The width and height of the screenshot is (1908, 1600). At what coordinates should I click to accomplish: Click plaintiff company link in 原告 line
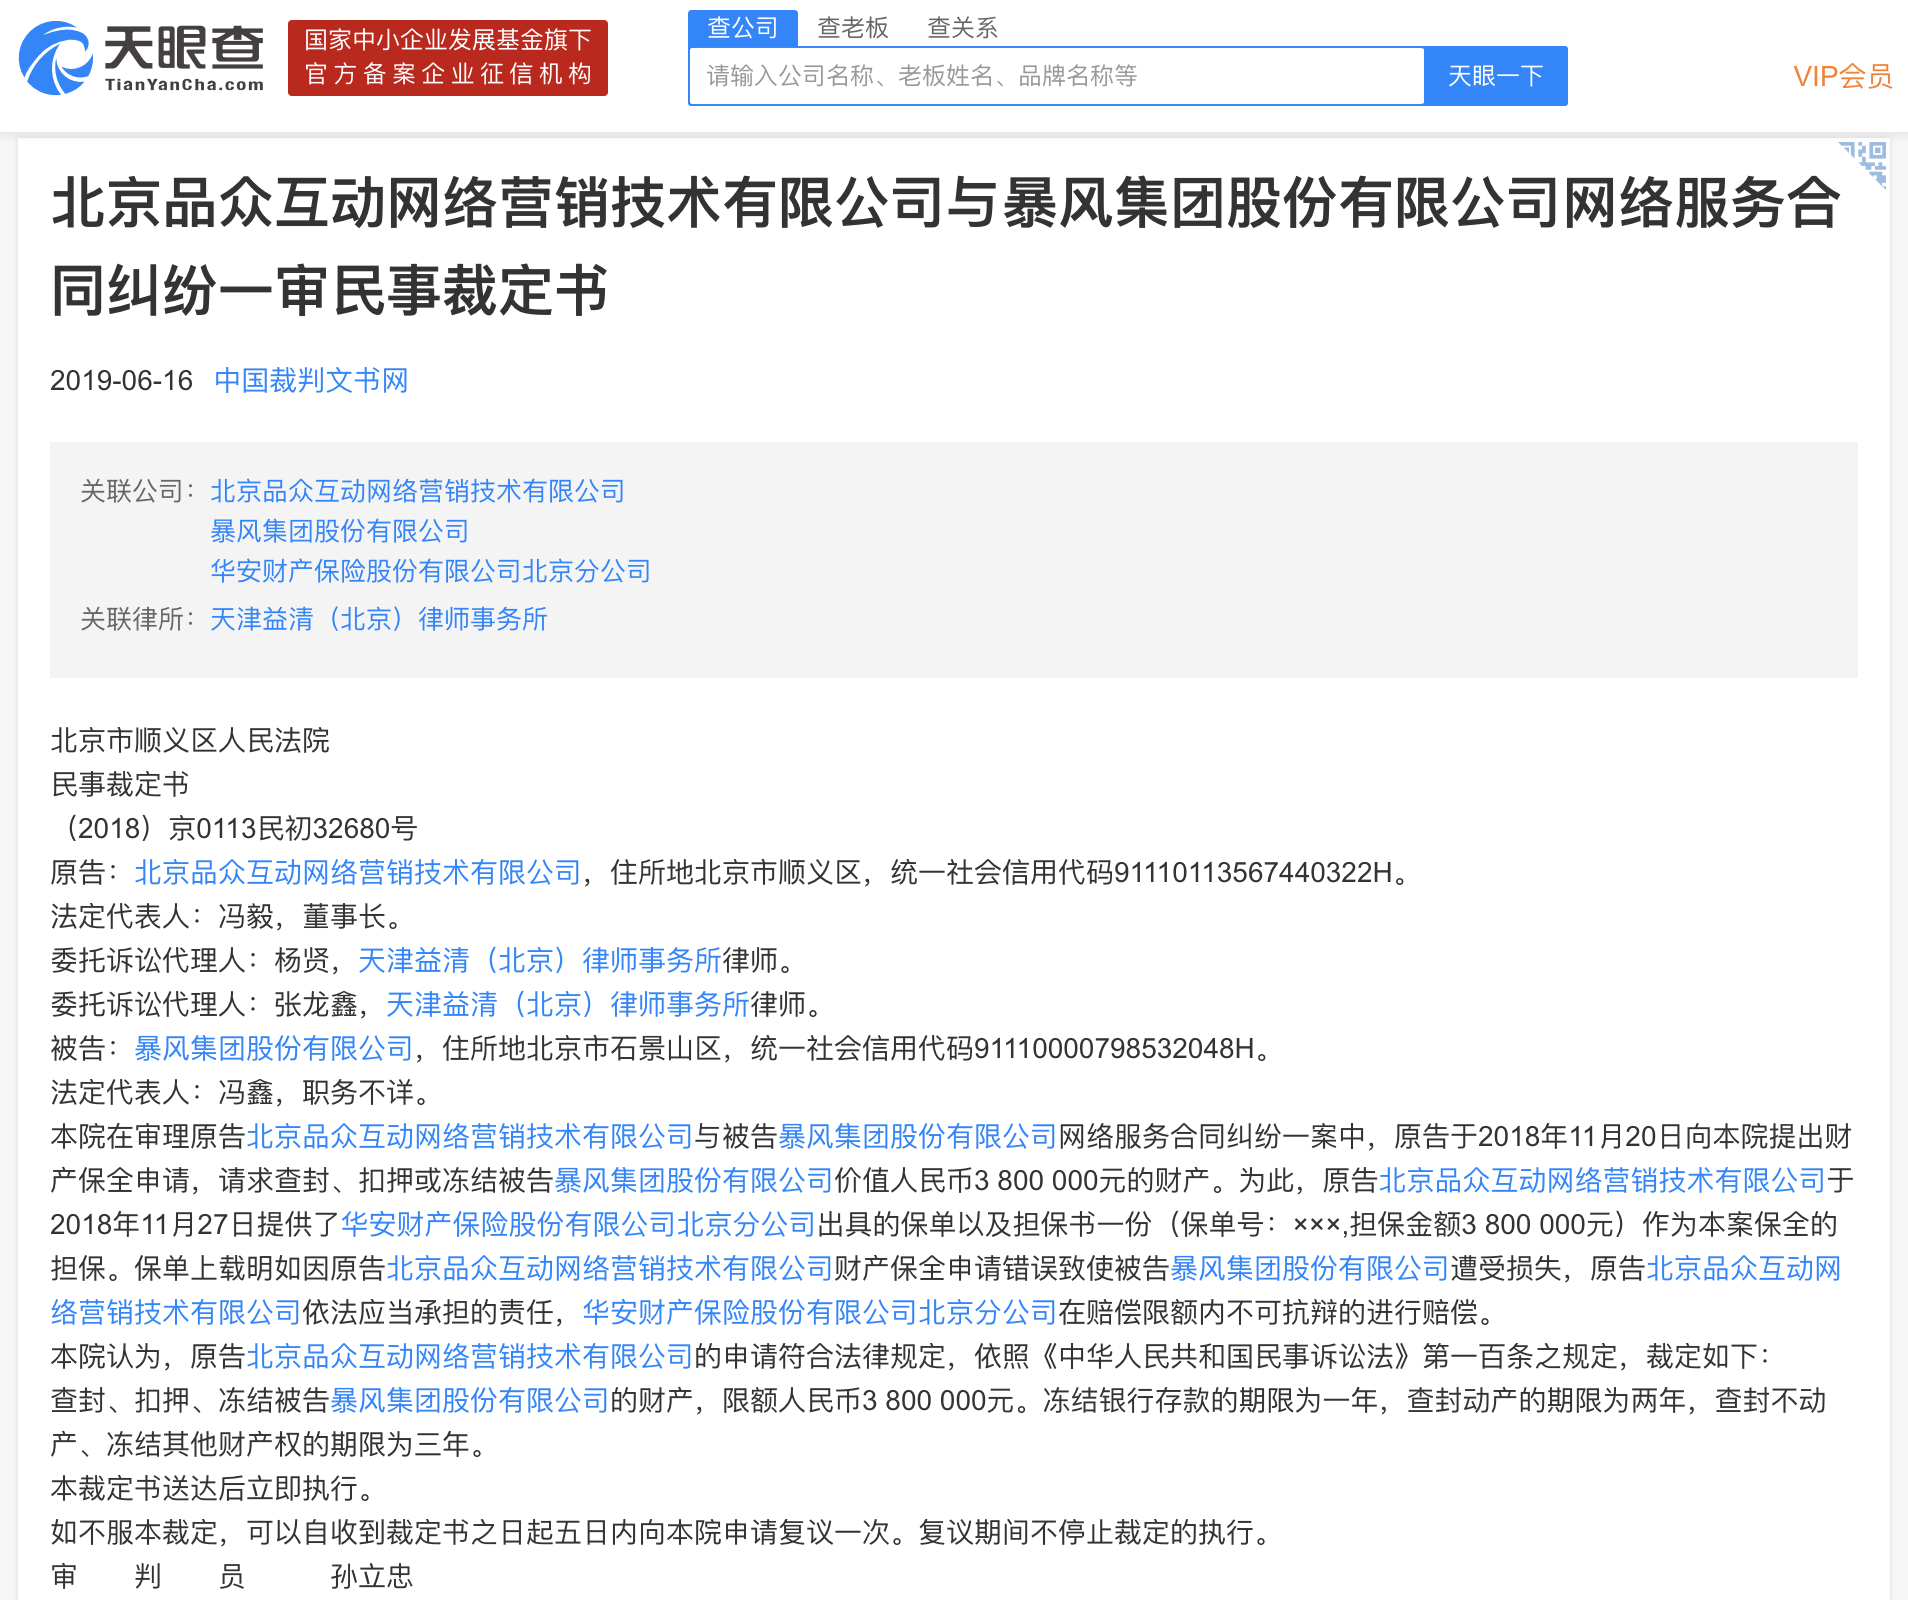[357, 873]
